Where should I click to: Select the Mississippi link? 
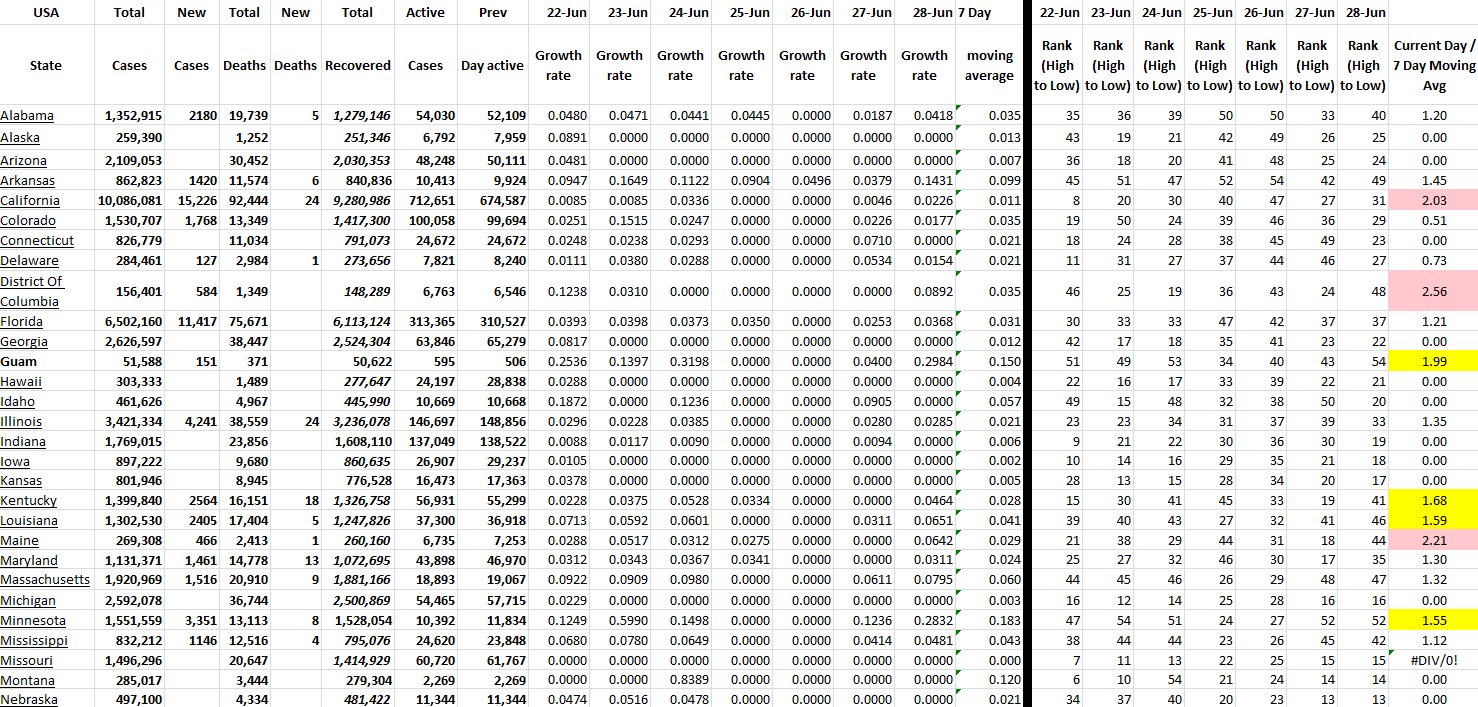(x=34, y=640)
